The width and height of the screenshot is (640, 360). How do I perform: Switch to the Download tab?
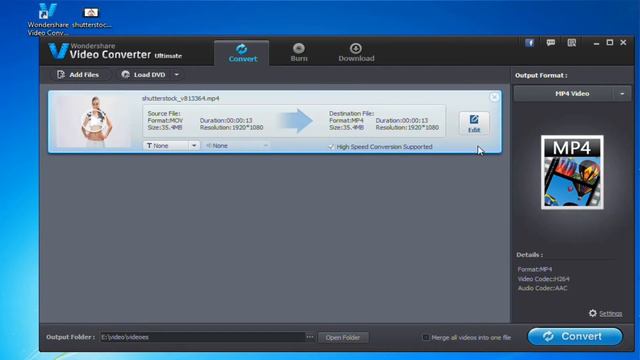point(356,53)
